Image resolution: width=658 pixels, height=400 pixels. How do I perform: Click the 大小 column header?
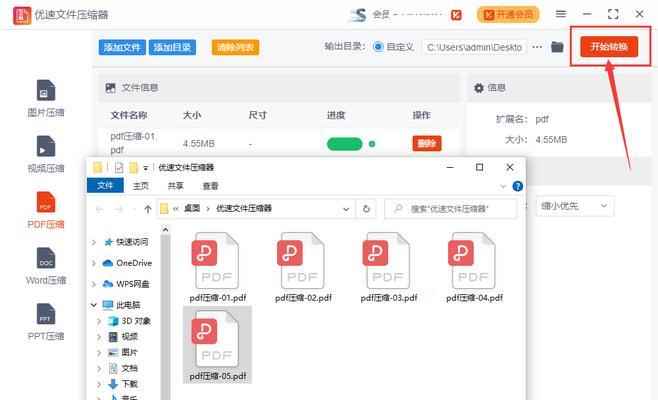click(x=192, y=115)
